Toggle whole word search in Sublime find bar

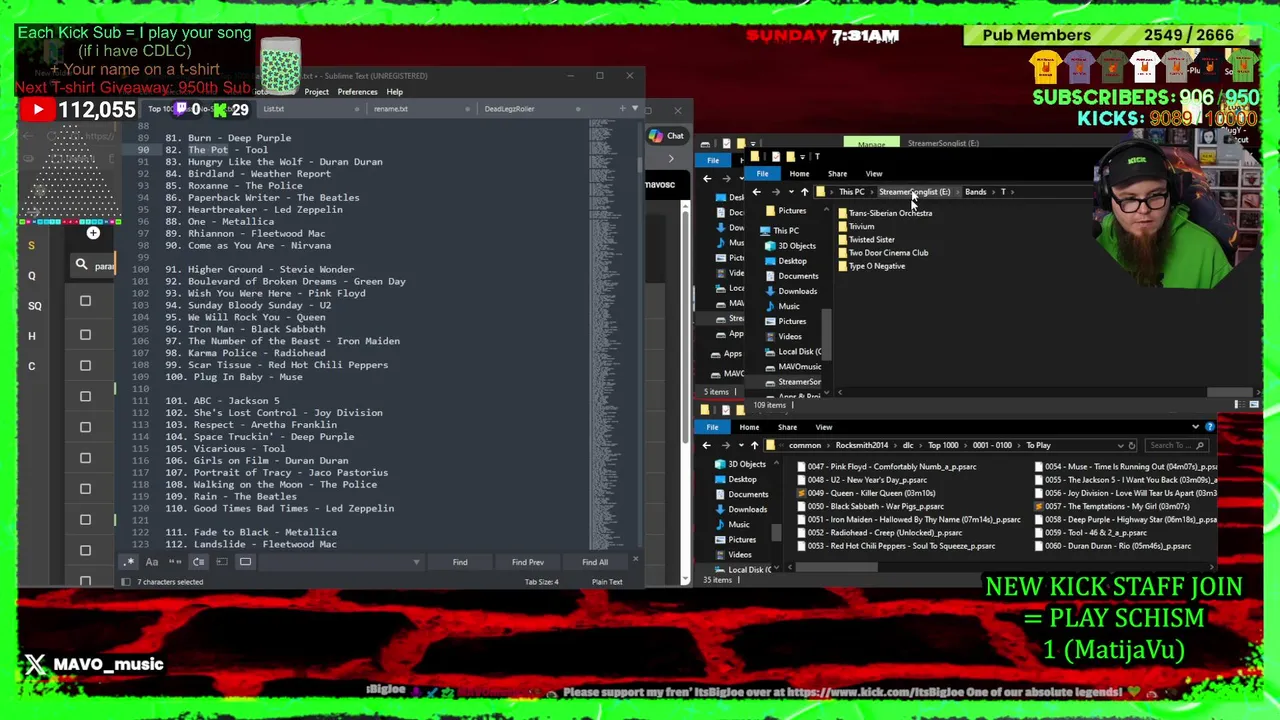pyautogui.click(x=175, y=562)
